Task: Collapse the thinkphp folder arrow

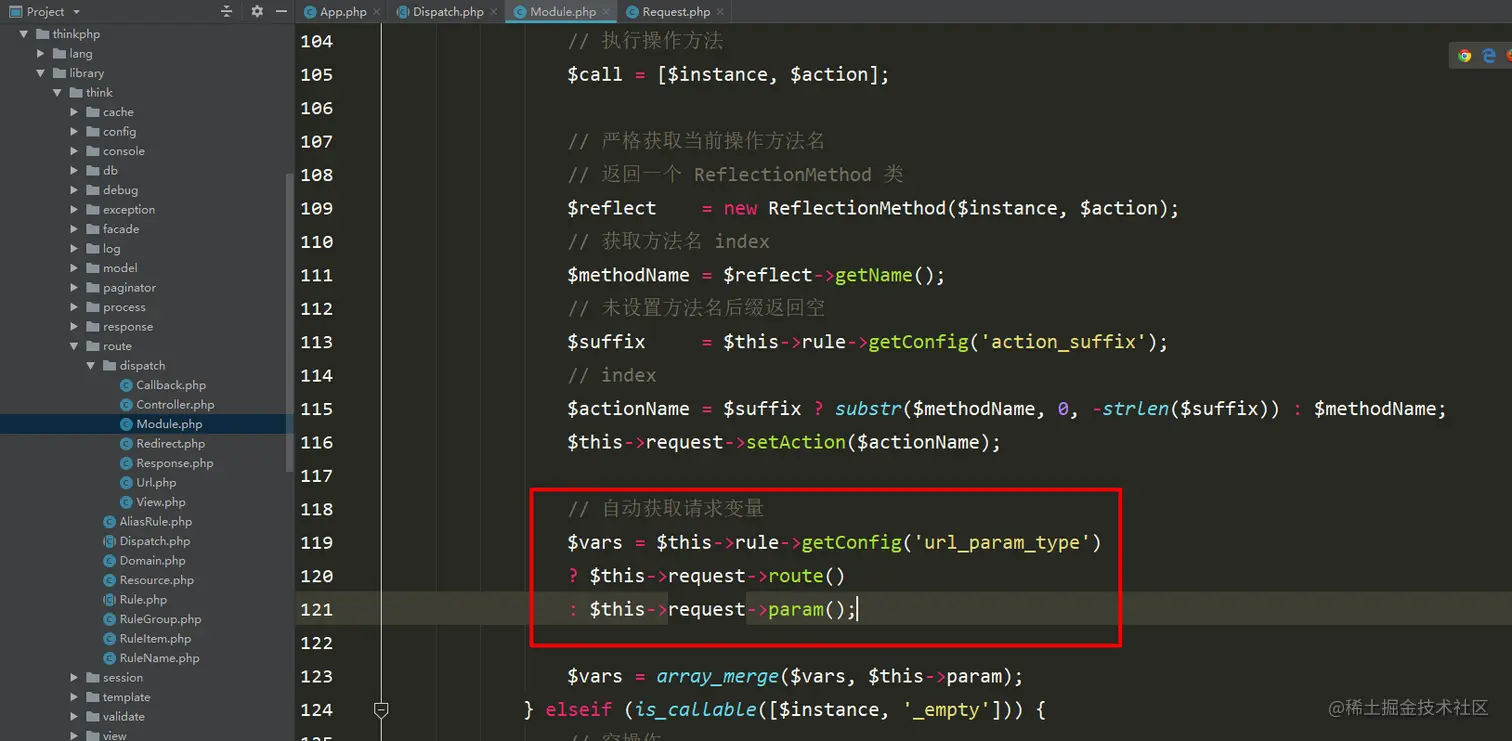Action: click(24, 34)
